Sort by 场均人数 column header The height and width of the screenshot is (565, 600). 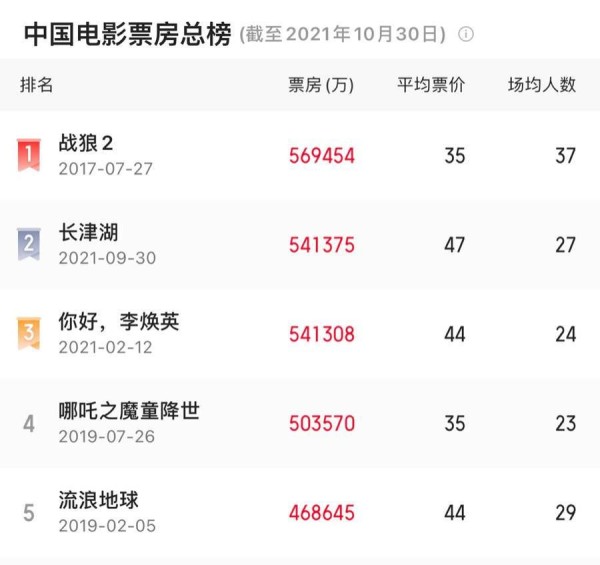542,85
